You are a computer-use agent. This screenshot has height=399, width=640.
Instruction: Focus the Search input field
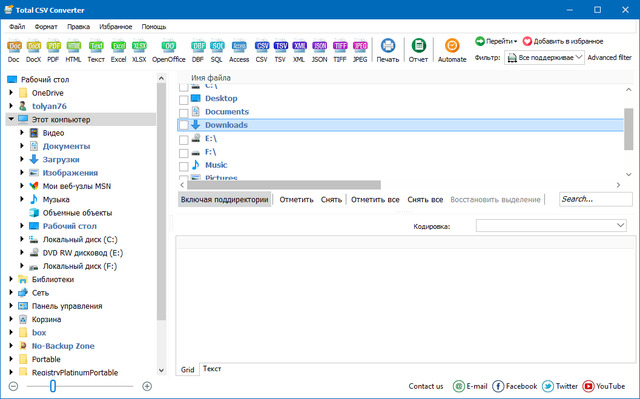(x=596, y=199)
